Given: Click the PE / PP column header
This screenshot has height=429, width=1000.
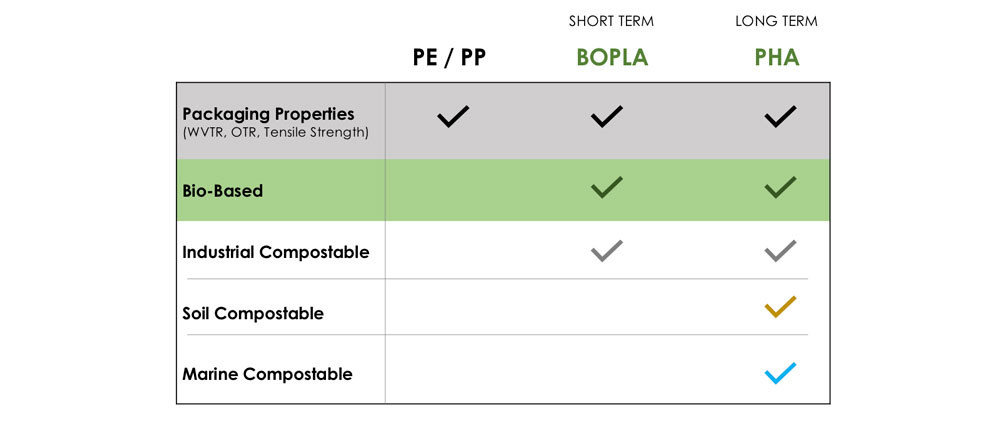Looking at the screenshot, I should click(x=449, y=57).
